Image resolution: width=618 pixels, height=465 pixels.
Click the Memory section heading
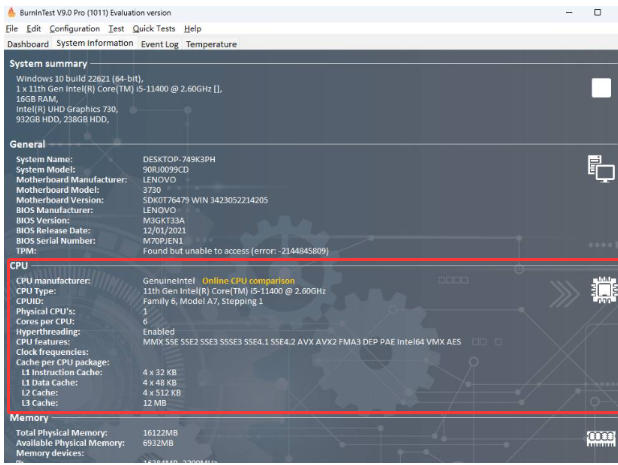coord(28,416)
